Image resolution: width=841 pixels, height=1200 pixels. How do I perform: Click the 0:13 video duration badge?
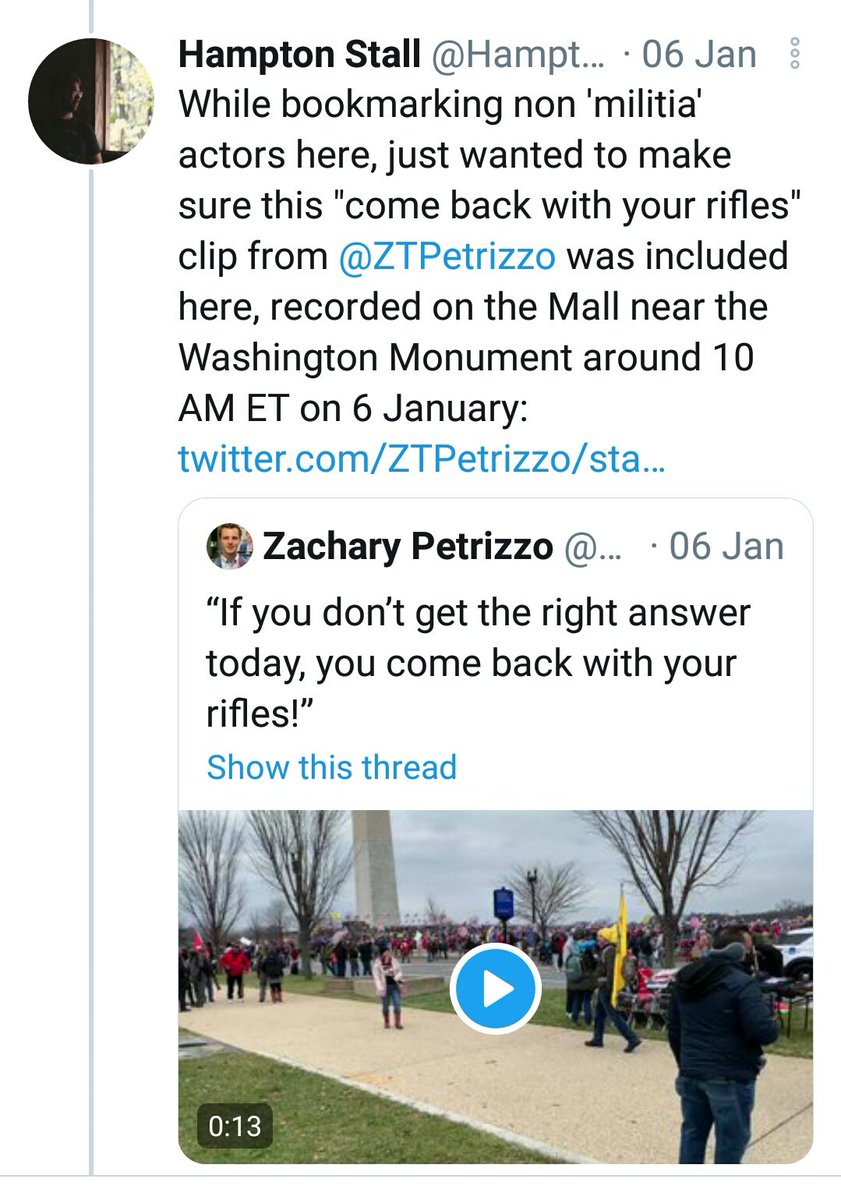(234, 1125)
